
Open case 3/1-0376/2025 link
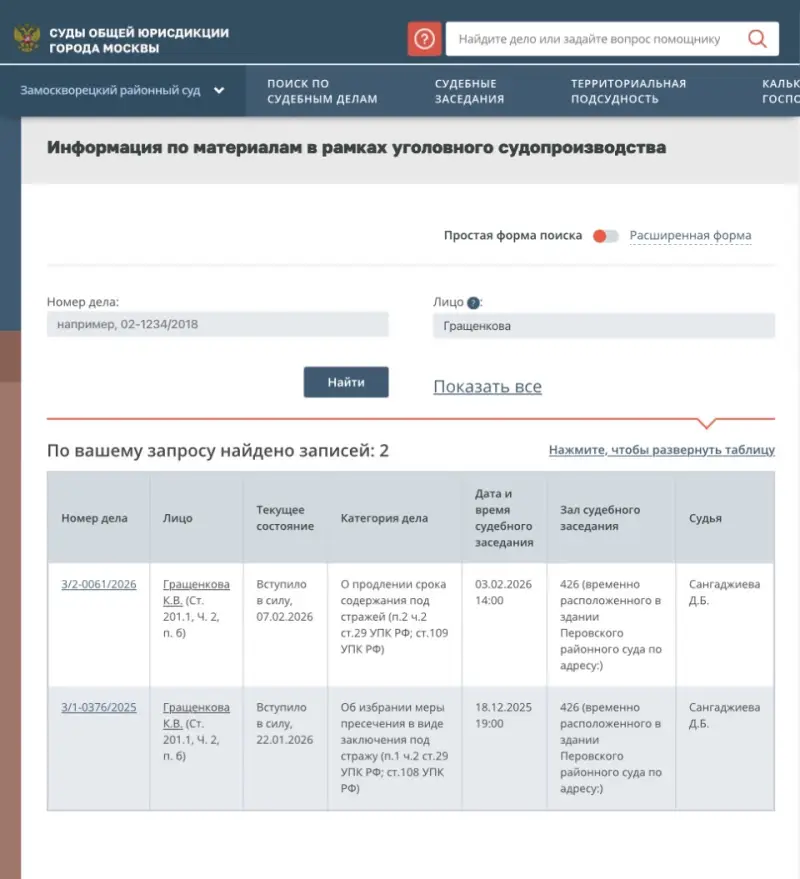tap(98, 707)
